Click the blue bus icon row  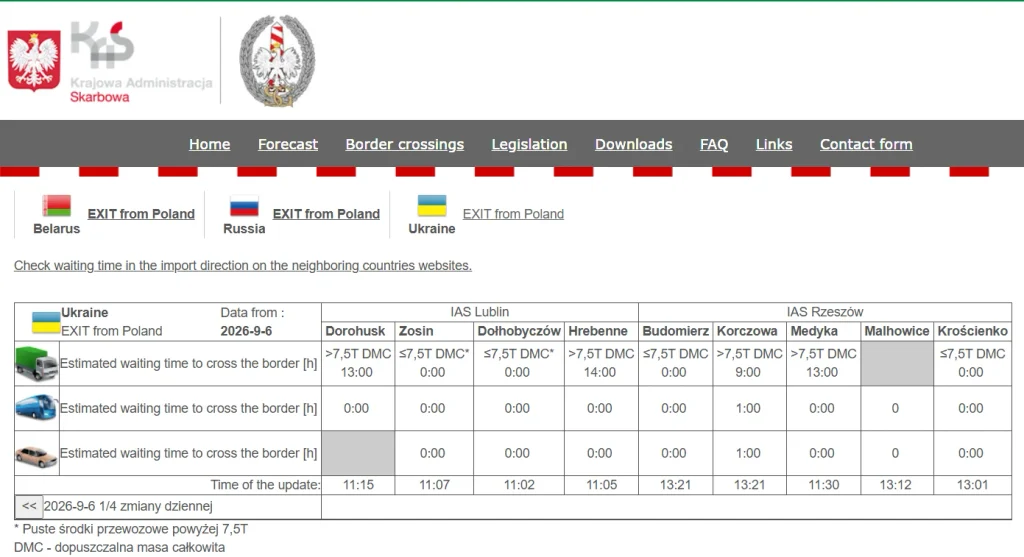37,408
